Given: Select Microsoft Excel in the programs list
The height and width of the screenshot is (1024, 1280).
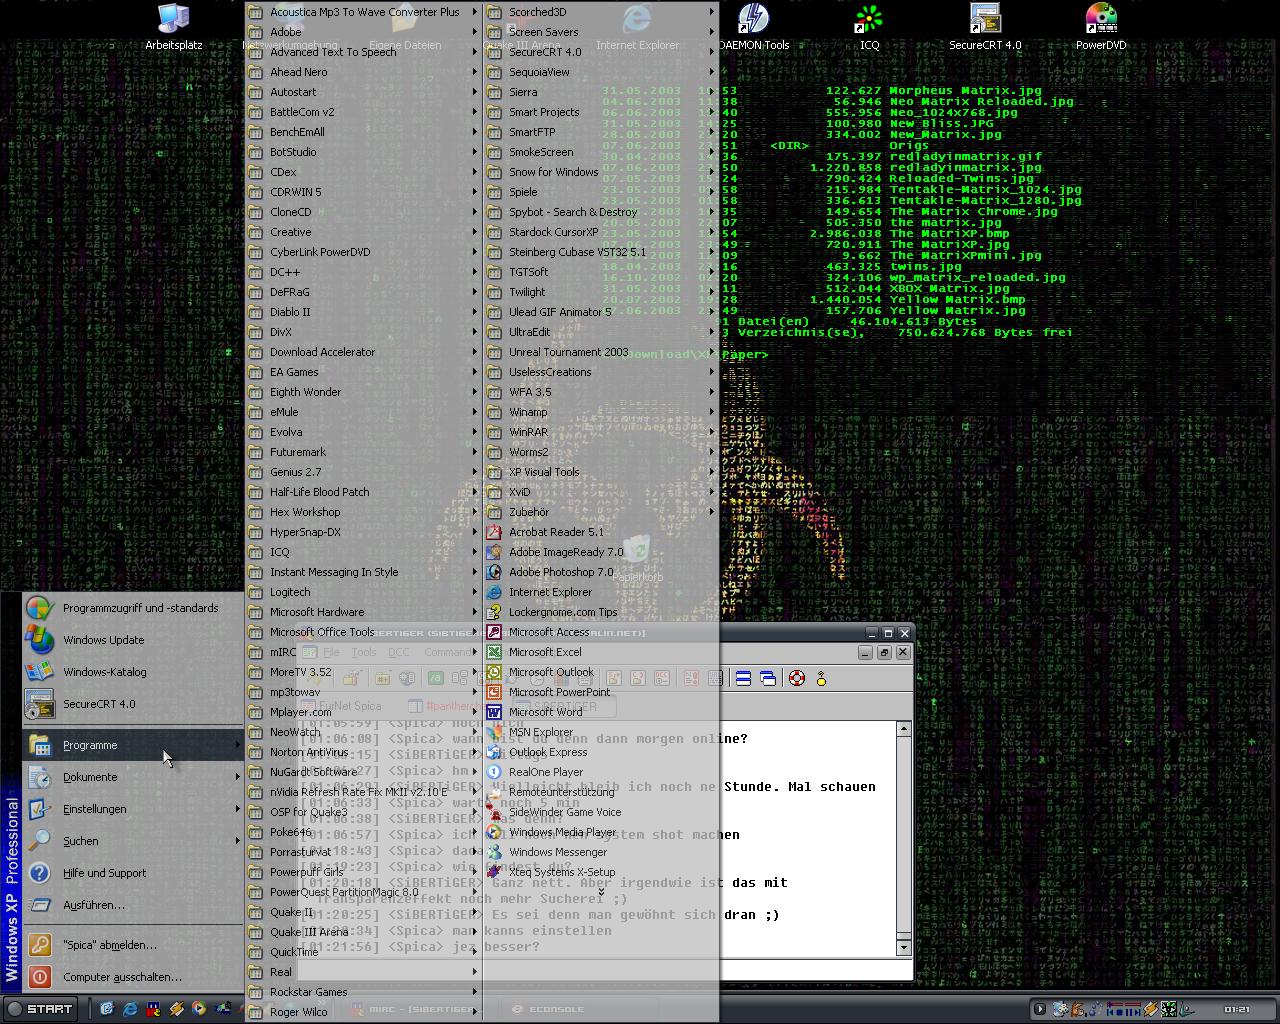Looking at the screenshot, I should click(544, 652).
